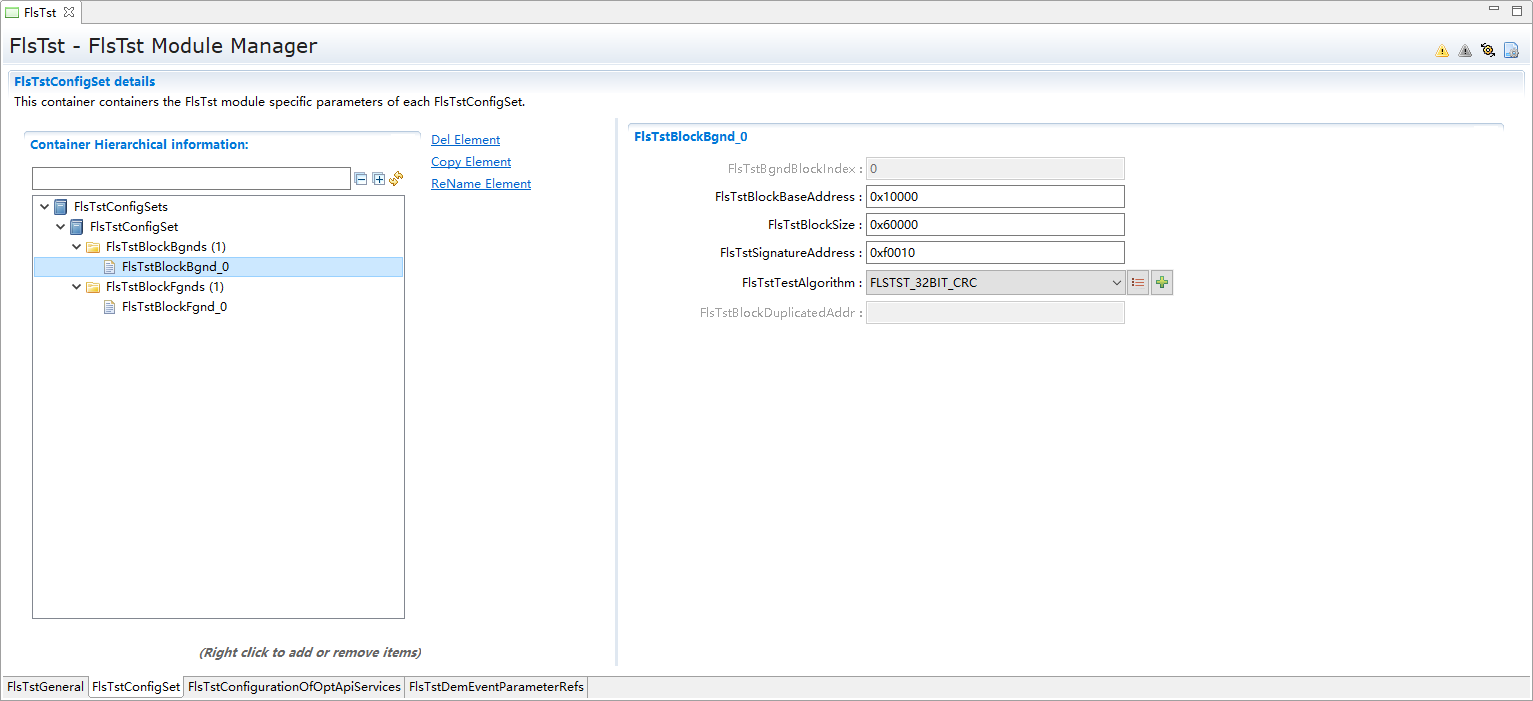Collapse the FlsTstBlockFgnds folder

click(x=77, y=287)
